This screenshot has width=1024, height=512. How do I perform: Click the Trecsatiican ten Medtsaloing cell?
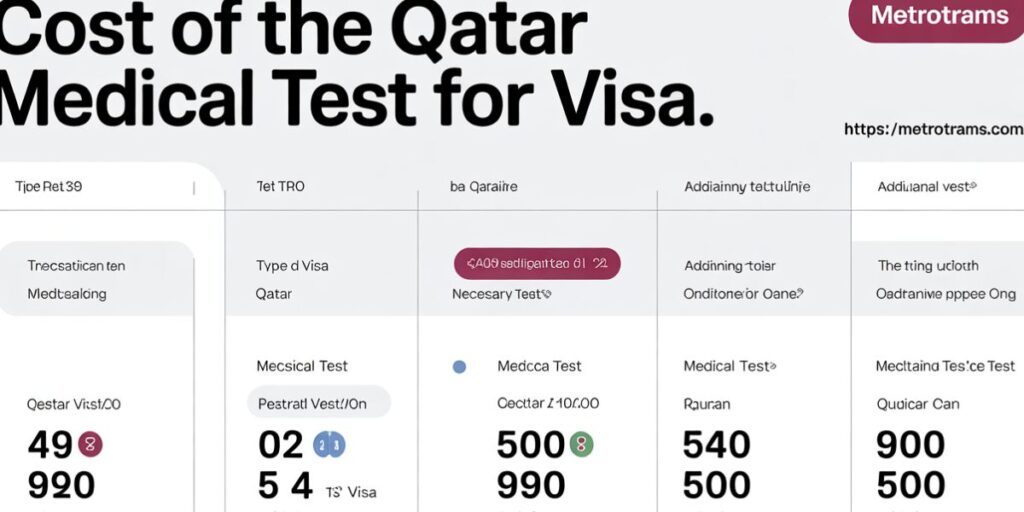point(76,280)
